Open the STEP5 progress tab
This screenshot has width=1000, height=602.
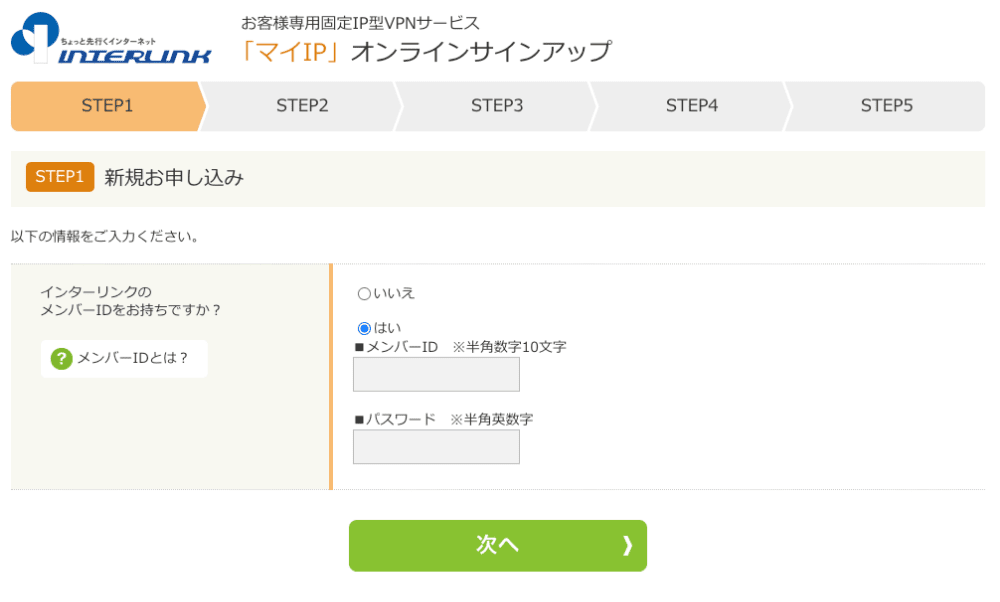click(886, 106)
